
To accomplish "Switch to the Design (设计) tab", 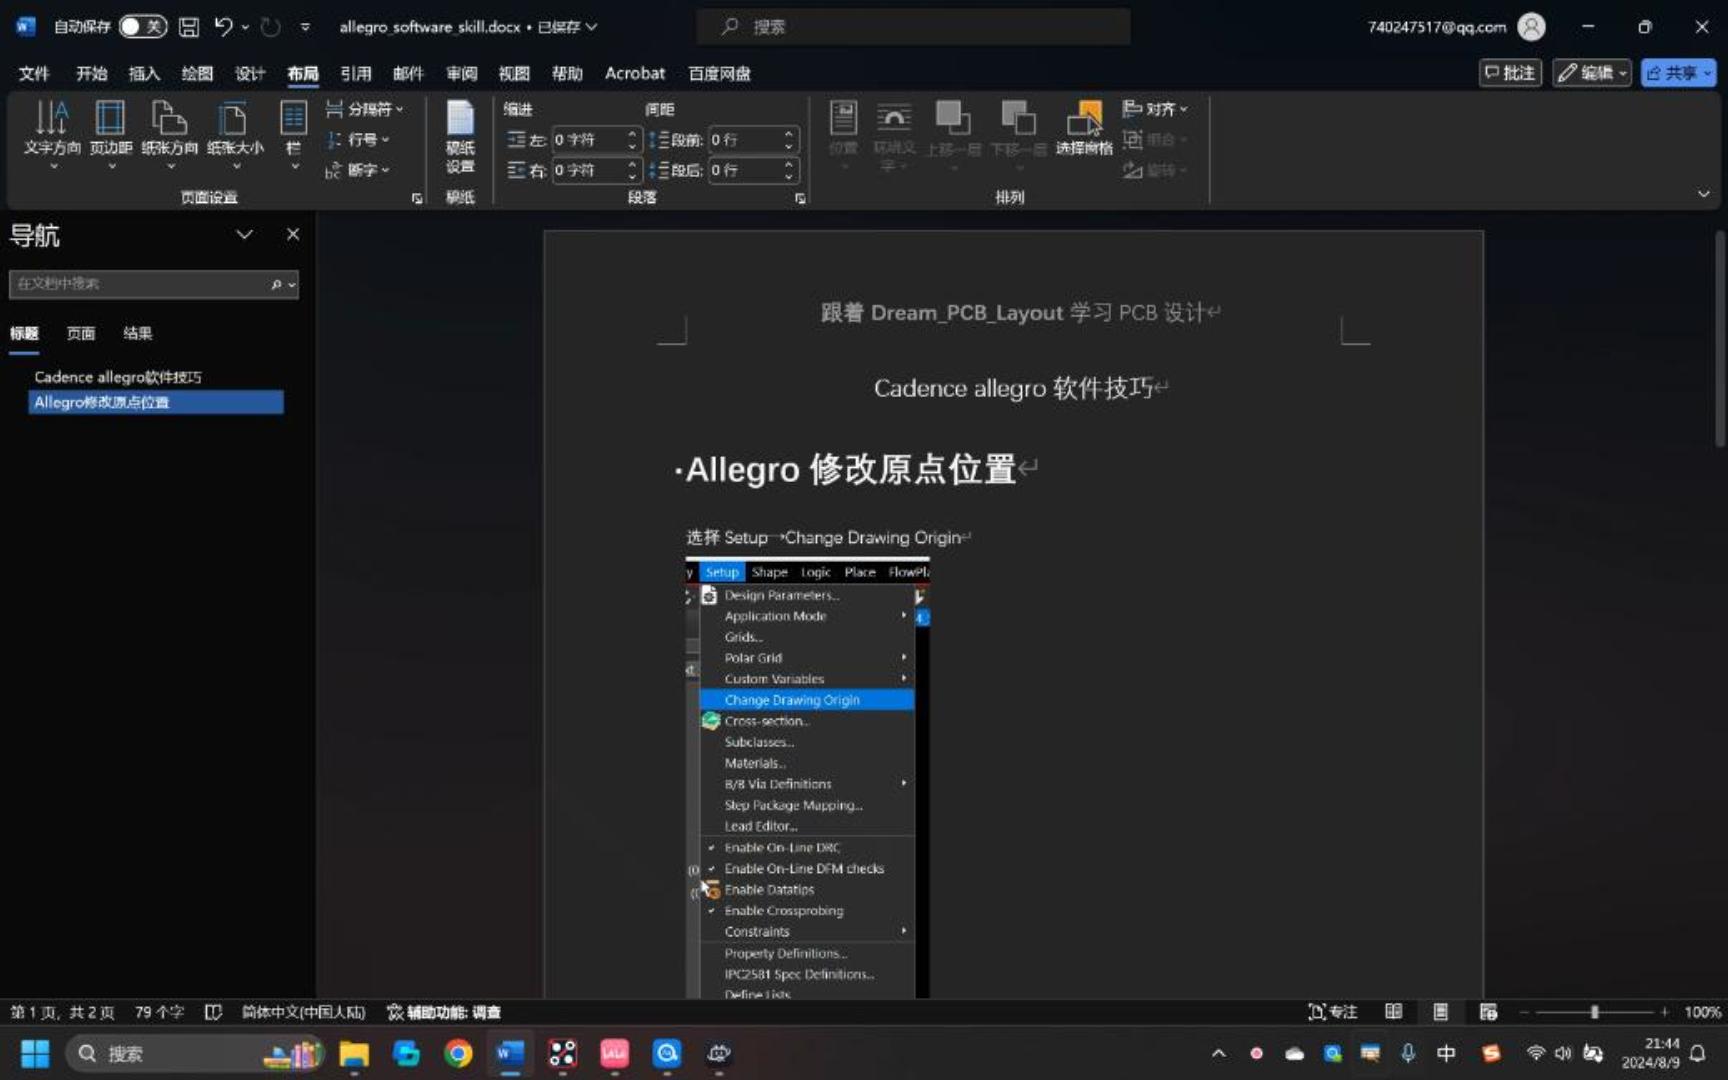I will coord(250,73).
